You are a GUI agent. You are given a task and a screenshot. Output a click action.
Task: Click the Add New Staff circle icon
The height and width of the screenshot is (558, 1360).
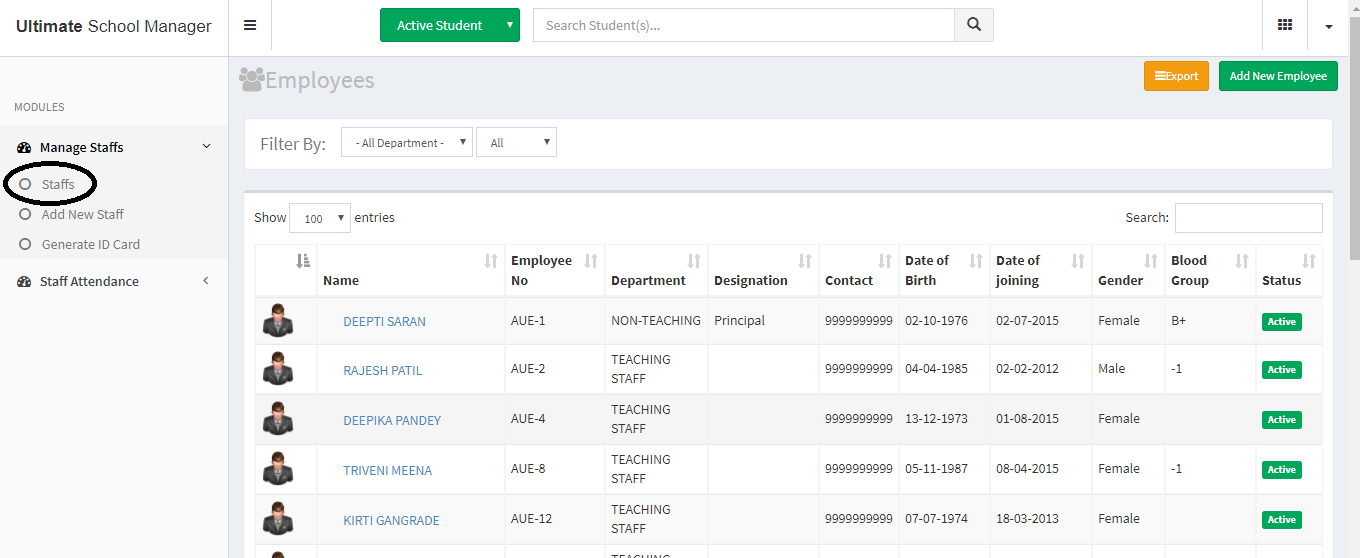[26, 214]
